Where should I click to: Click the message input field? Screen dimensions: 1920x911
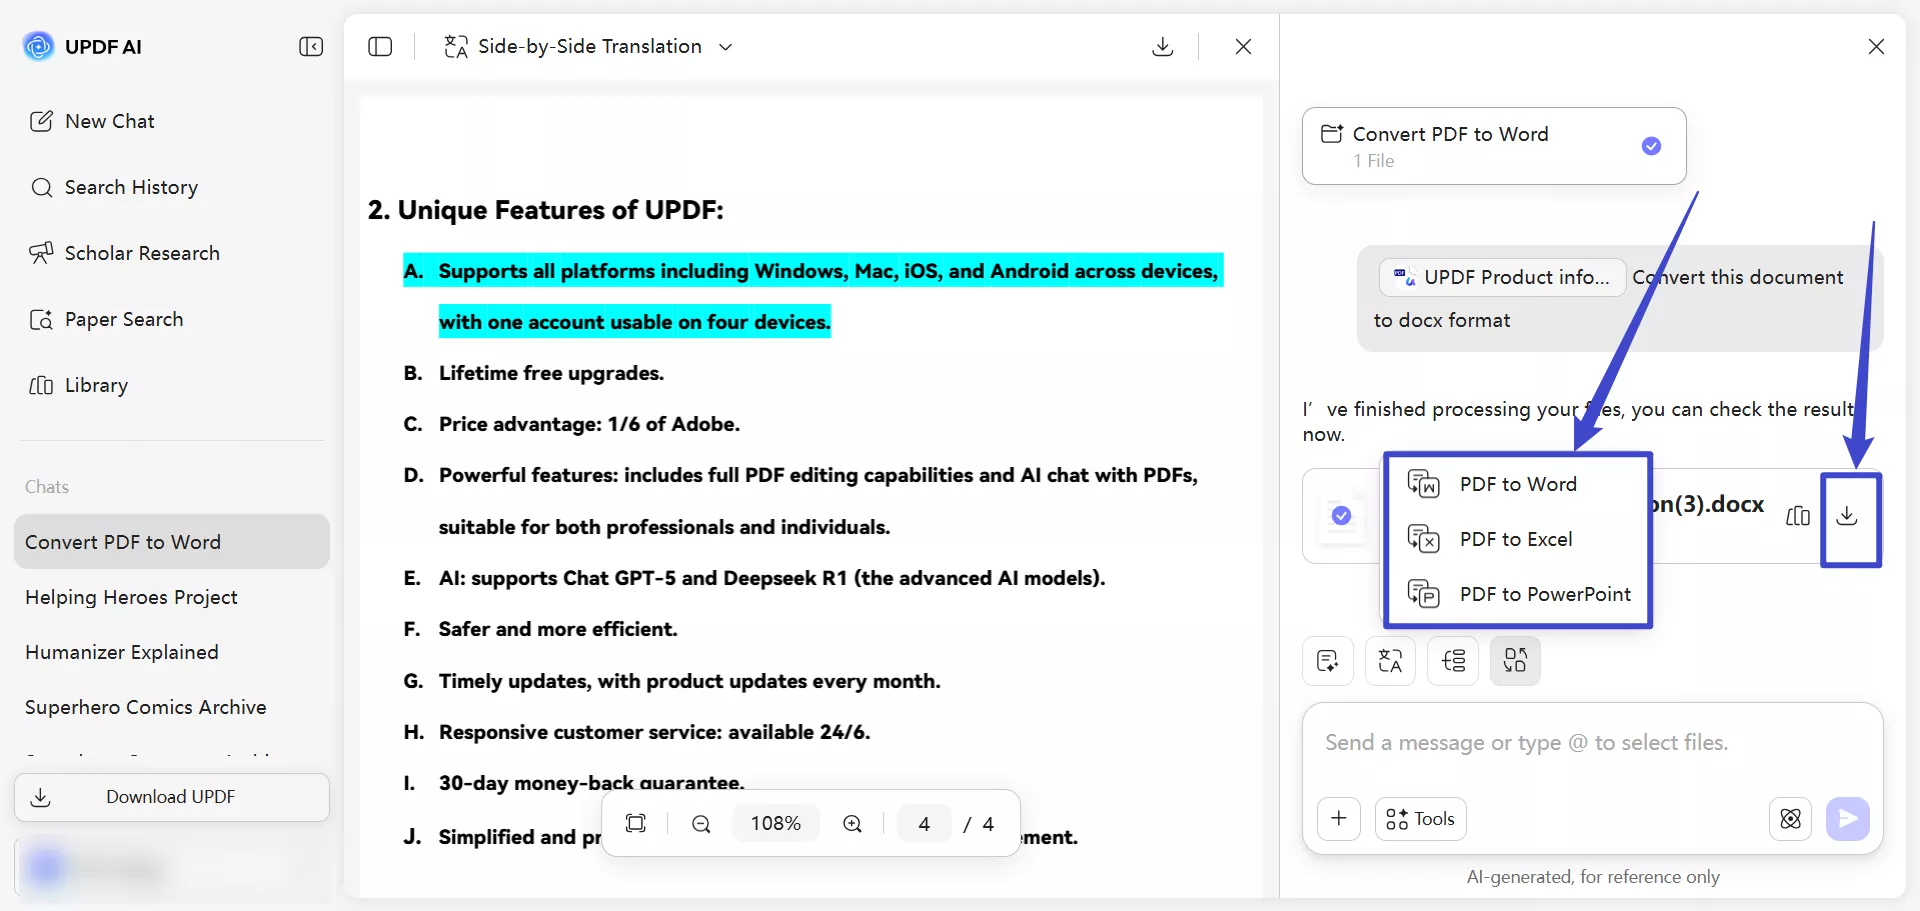point(1526,742)
